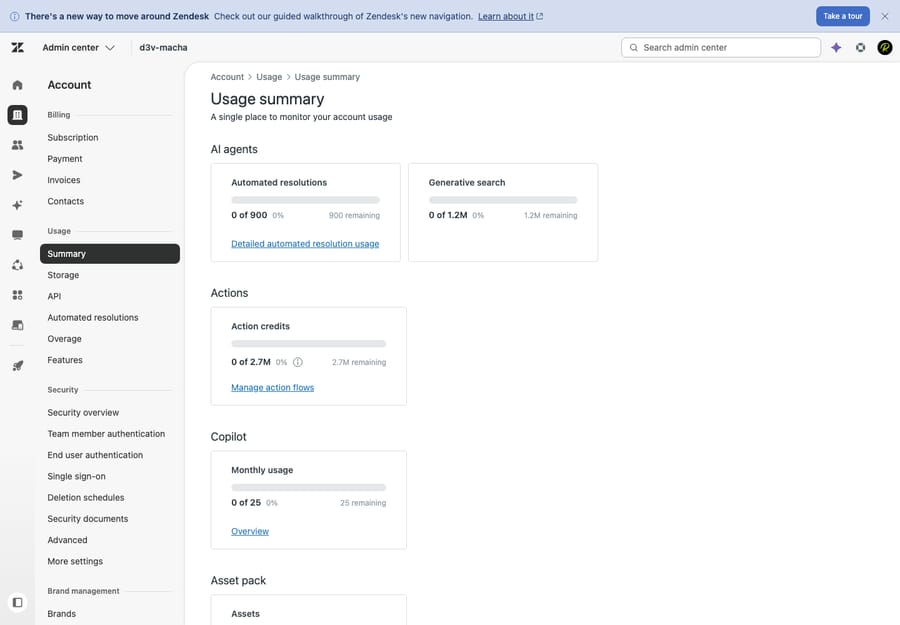This screenshot has height=625, width=900.
Task: Open the Home icon in left rail
Action: [x=17, y=85]
